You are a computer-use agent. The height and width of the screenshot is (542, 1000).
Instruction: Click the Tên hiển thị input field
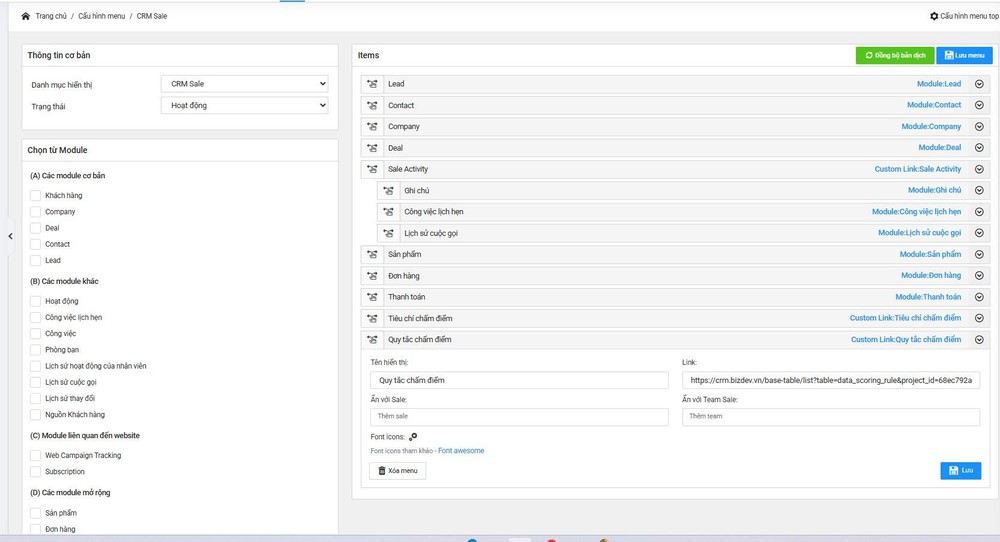click(x=518, y=380)
